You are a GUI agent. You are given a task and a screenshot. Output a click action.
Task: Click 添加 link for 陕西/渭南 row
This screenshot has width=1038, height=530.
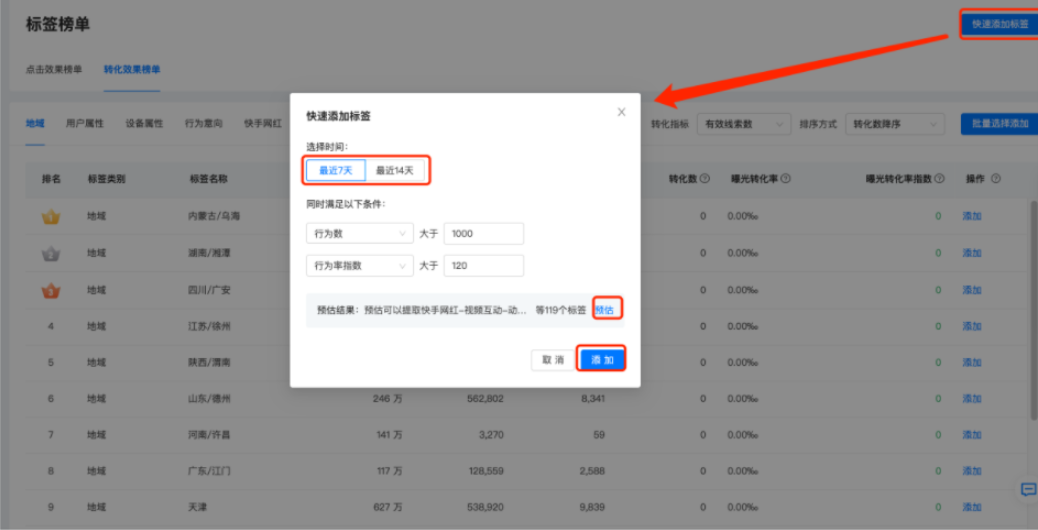(972, 363)
